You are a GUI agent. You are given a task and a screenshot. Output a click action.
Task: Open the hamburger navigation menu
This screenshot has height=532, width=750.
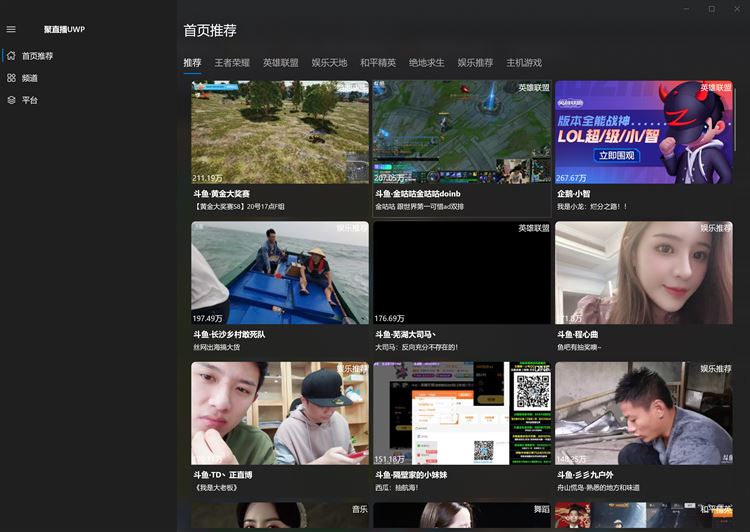point(11,29)
